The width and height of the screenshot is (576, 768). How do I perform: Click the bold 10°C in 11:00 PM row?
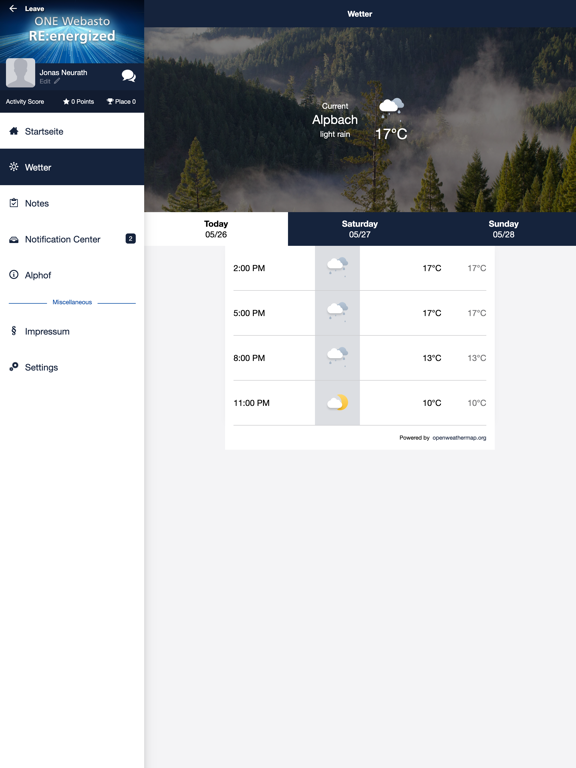point(432,403)
